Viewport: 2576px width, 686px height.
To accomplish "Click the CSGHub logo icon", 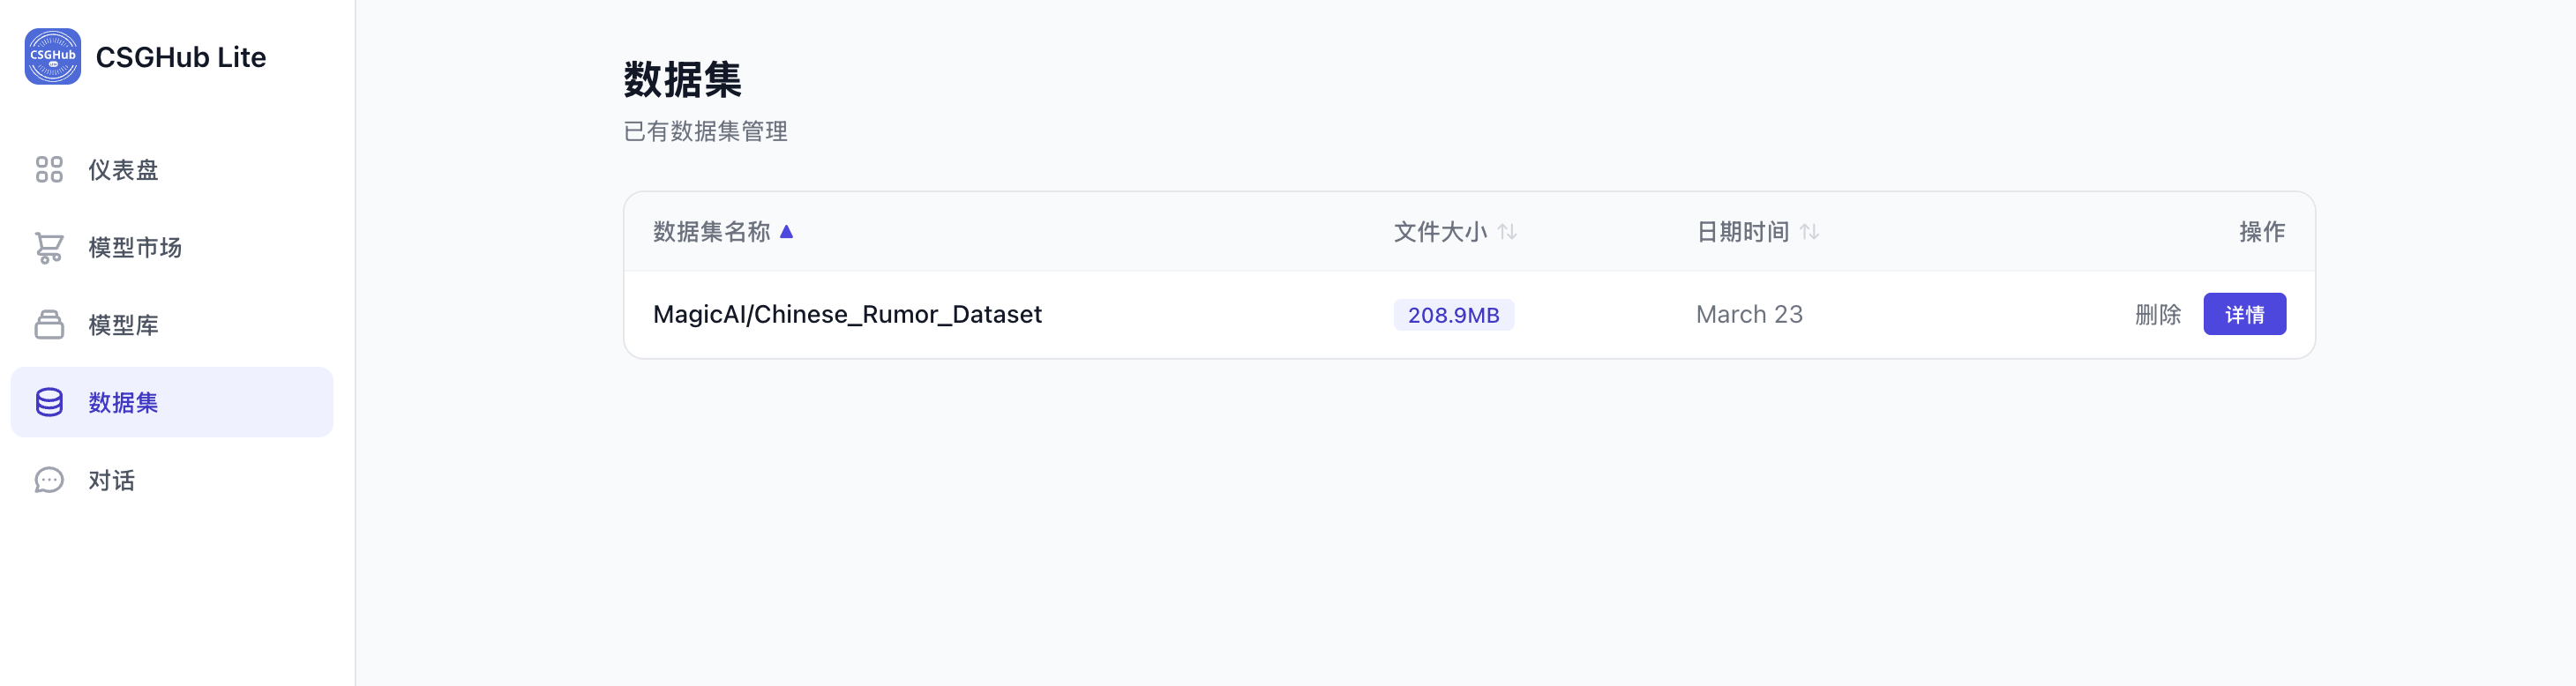I will coord(52,57).
